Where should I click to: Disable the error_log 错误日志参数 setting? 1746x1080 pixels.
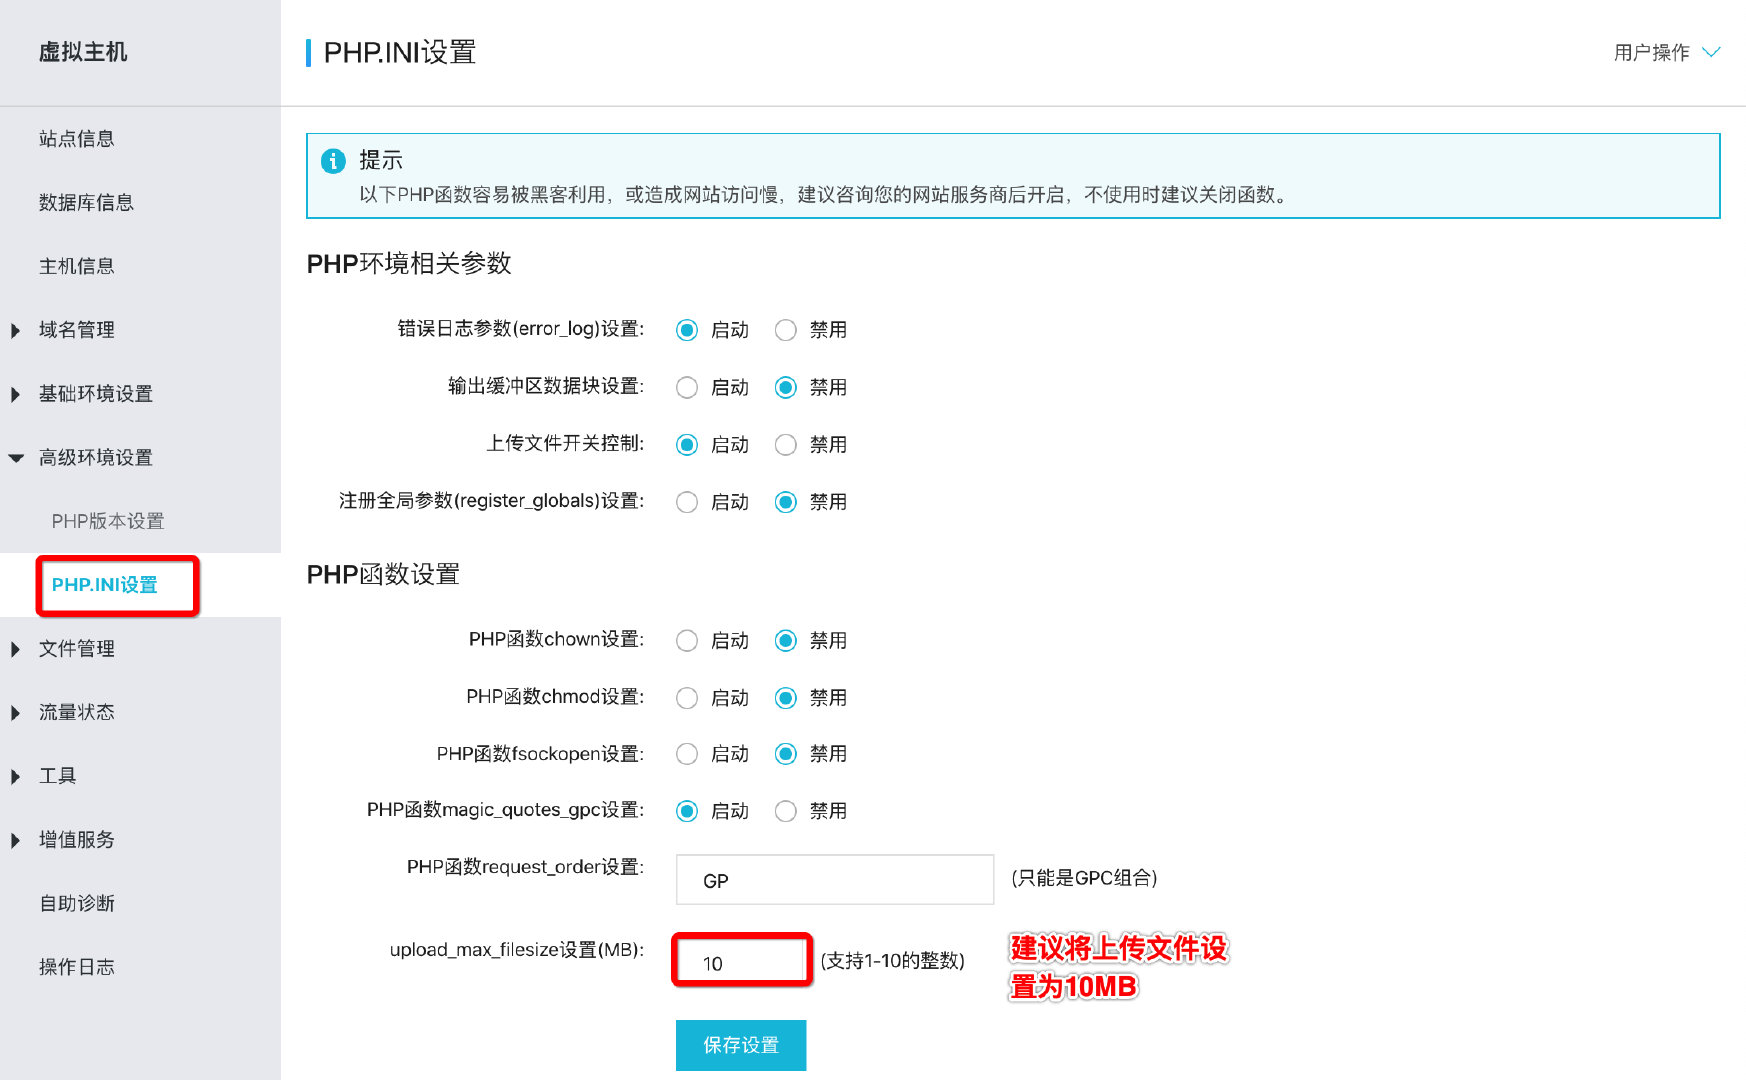pos(786,330)
